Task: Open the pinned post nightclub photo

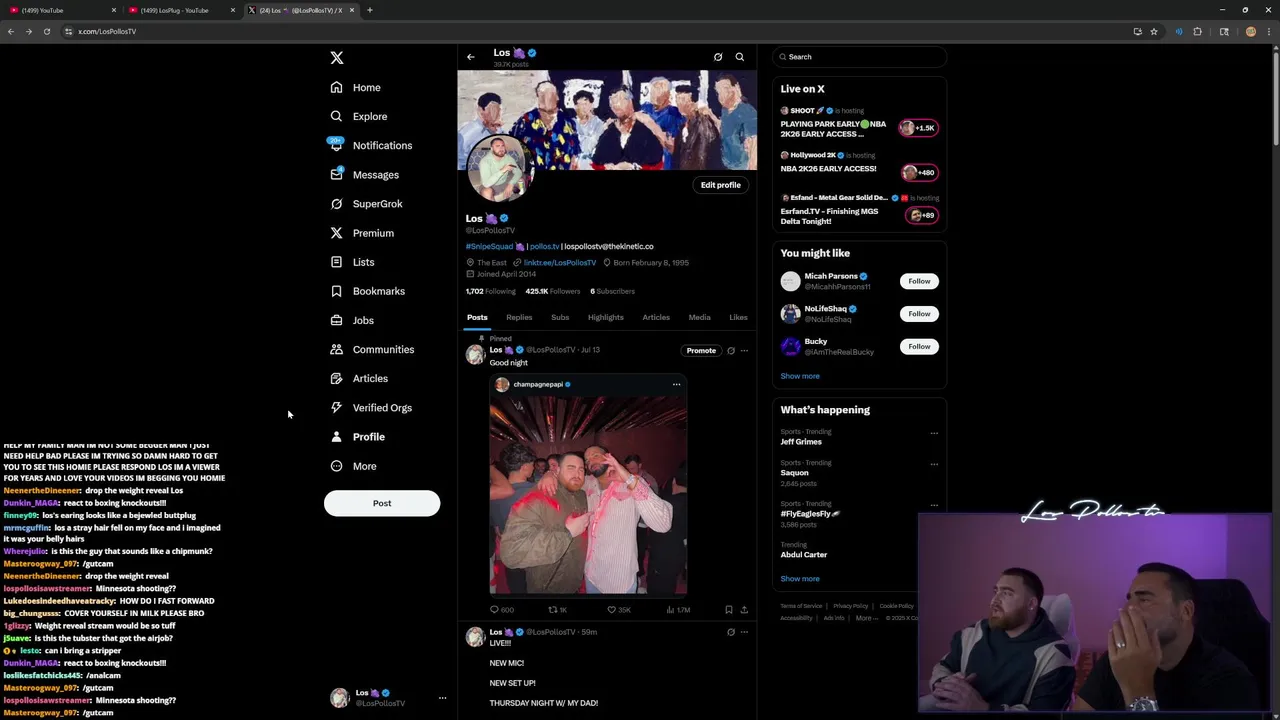Action: point(588,495)
